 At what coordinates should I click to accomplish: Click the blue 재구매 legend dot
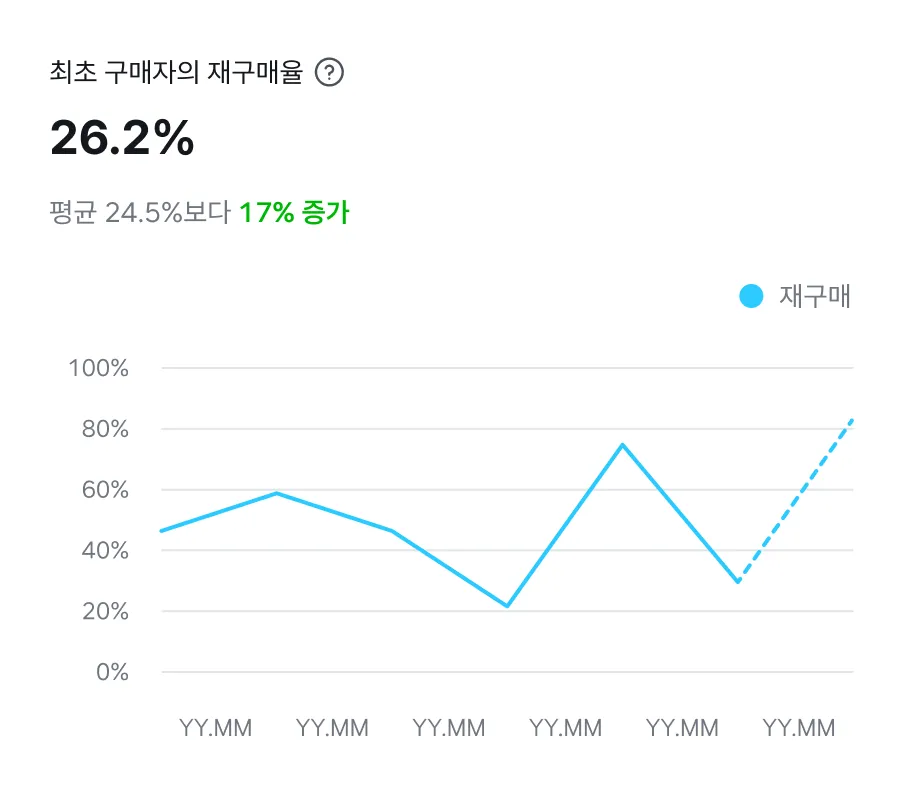point(750,296)
